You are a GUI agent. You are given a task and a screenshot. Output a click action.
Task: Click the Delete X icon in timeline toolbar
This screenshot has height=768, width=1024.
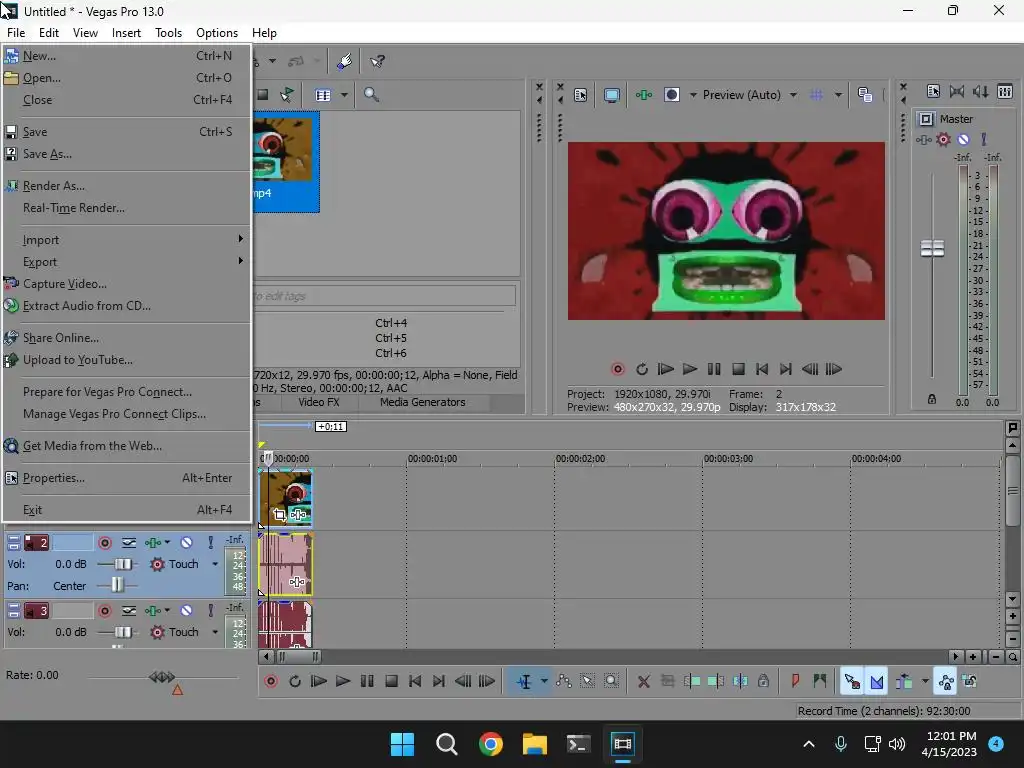pos(643,681)
